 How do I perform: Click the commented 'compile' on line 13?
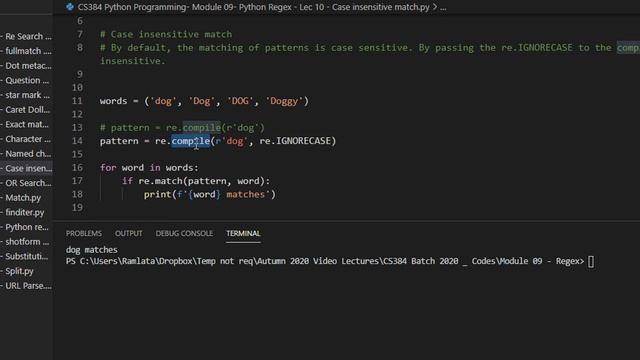click(202, 128)
